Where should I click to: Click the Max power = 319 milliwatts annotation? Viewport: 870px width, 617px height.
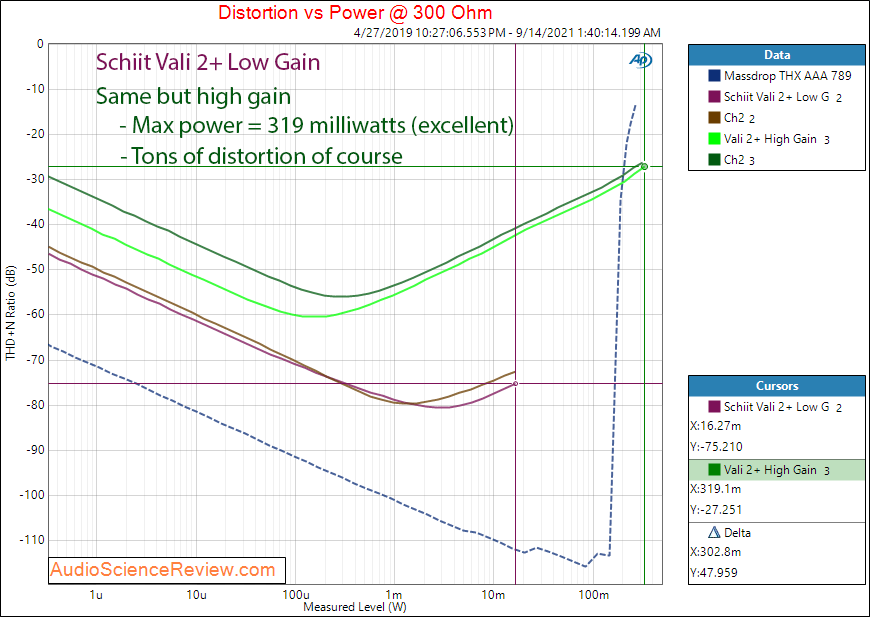click(x=317, y=125)
